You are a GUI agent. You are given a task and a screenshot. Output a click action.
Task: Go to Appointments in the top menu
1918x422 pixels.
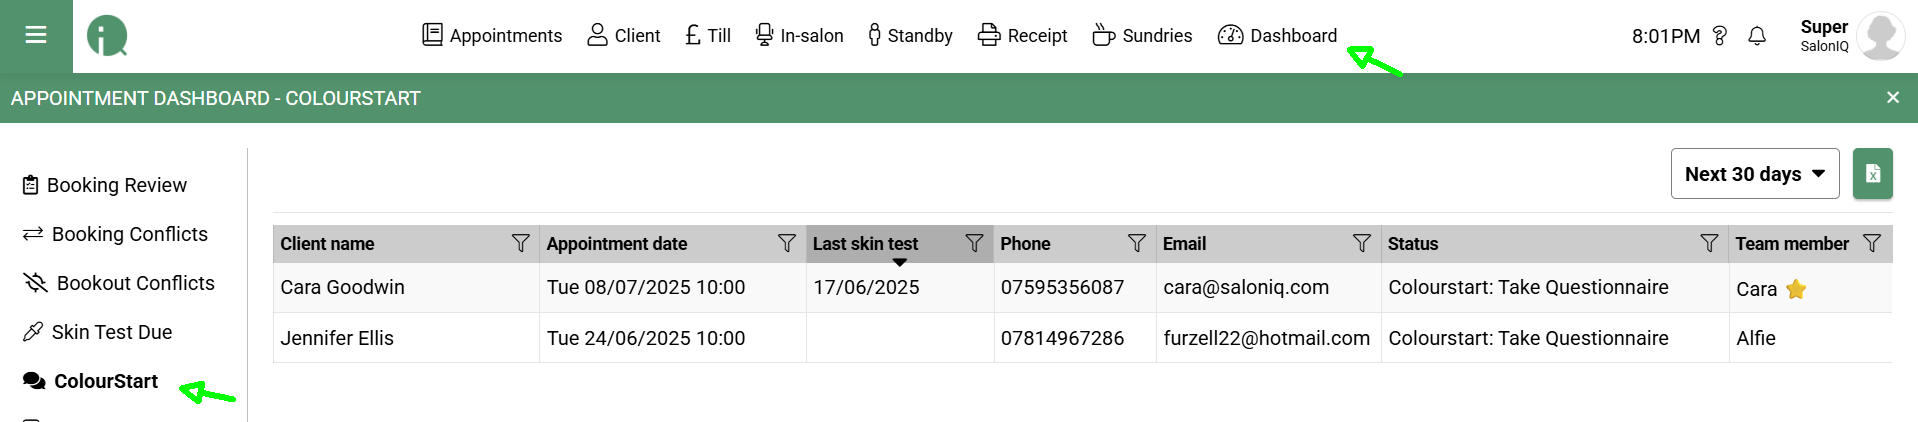tap(492, 36)
